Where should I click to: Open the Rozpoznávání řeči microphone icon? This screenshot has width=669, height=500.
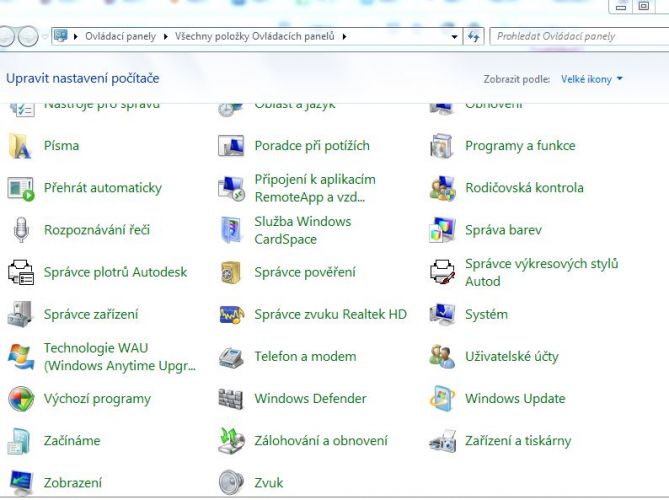tap(21, 230)
